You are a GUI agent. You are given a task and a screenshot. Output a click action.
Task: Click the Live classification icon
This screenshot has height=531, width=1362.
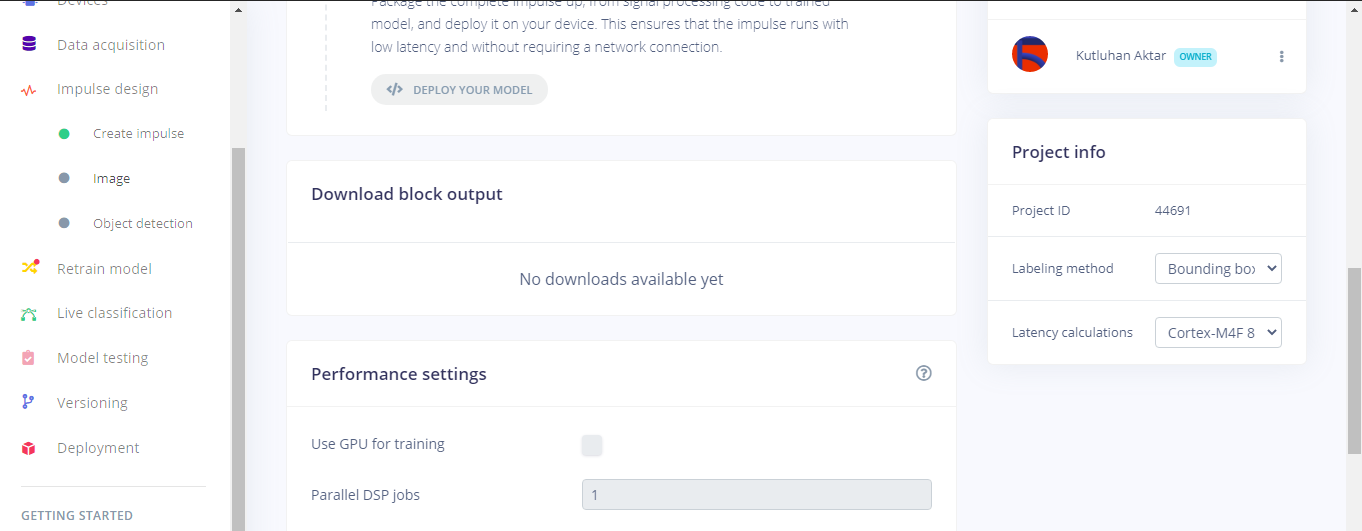pos(29,313)
